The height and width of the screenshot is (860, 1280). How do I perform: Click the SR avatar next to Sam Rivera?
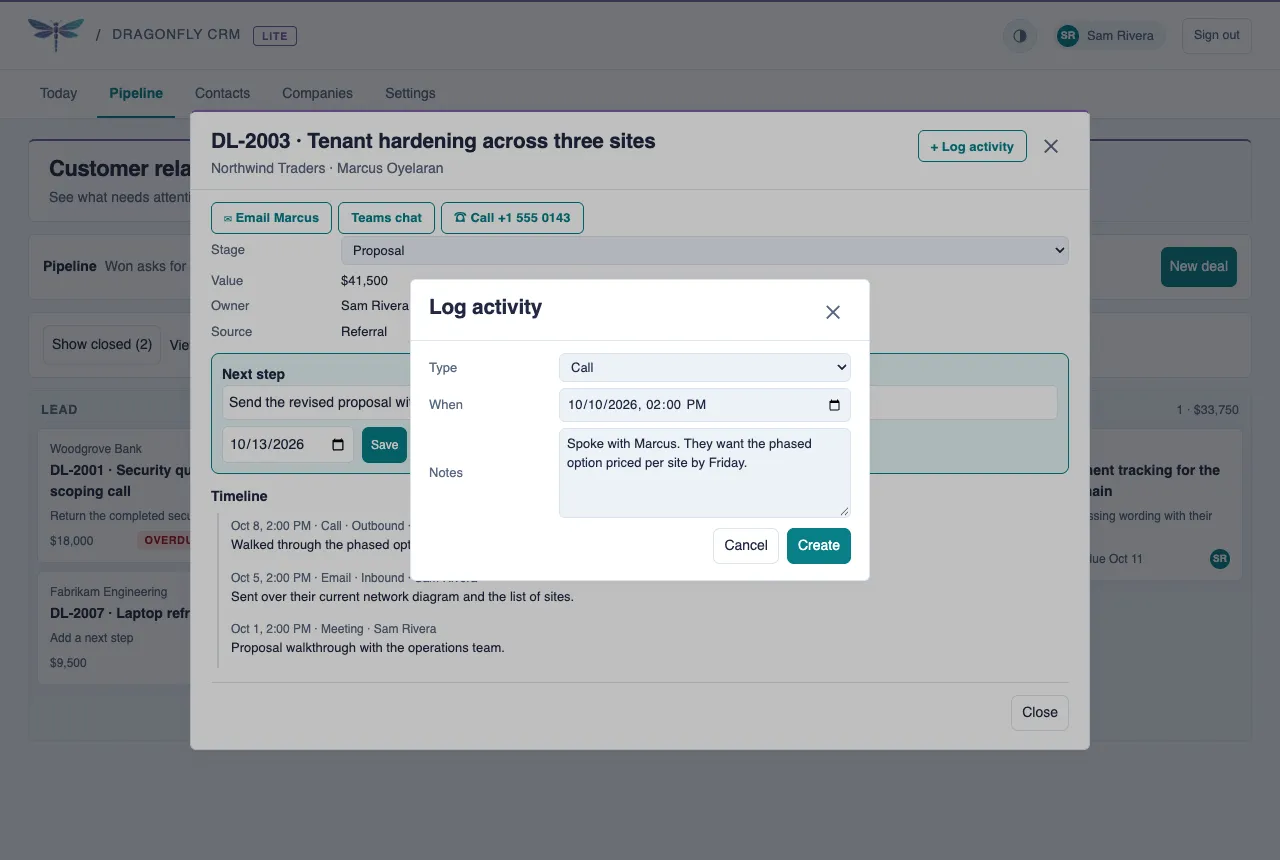[1068, 36]
